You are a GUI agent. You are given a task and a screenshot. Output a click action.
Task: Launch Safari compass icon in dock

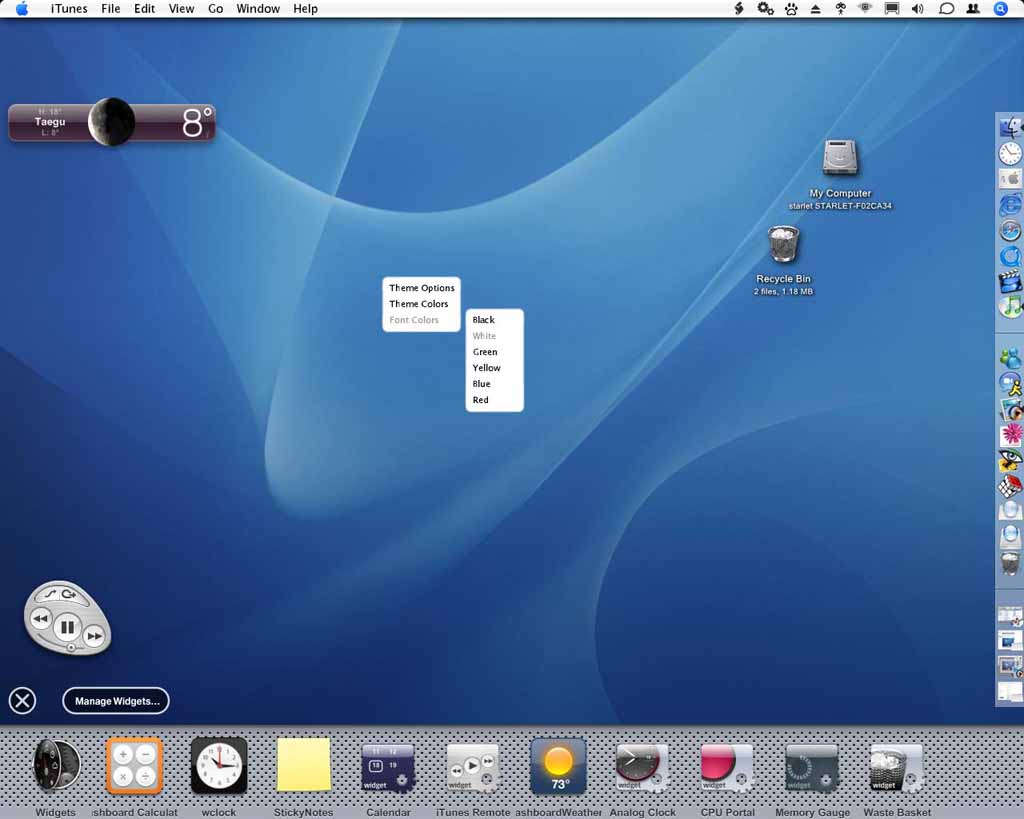pos(1010,231)
